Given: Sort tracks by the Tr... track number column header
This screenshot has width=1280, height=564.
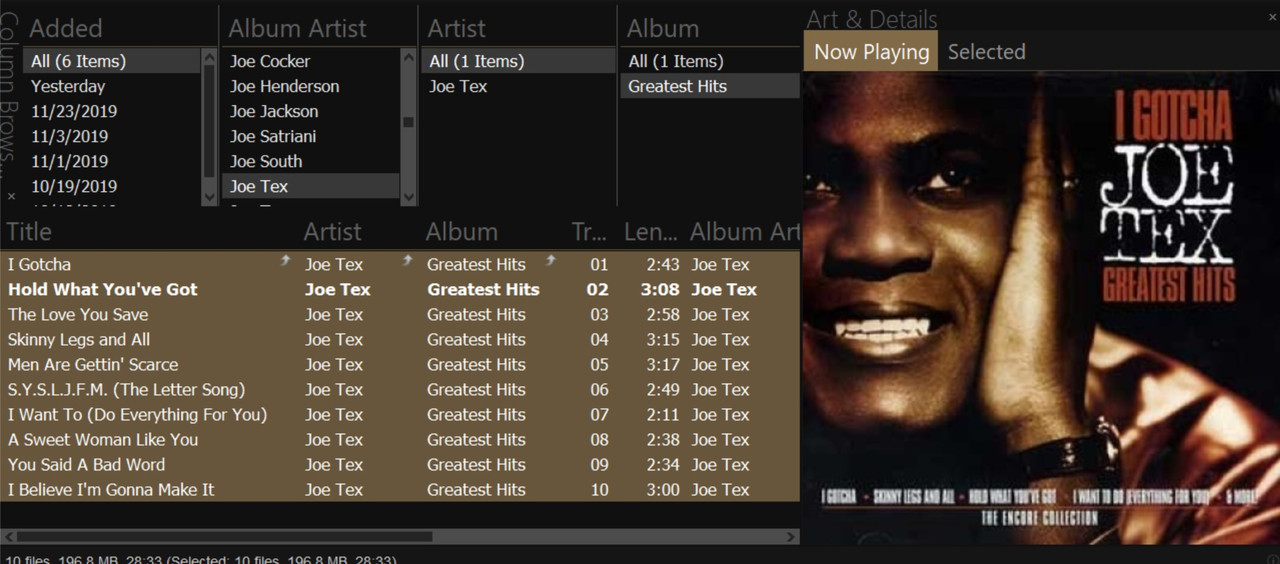Looking at the screenshot, I should (x=589, y=232).
